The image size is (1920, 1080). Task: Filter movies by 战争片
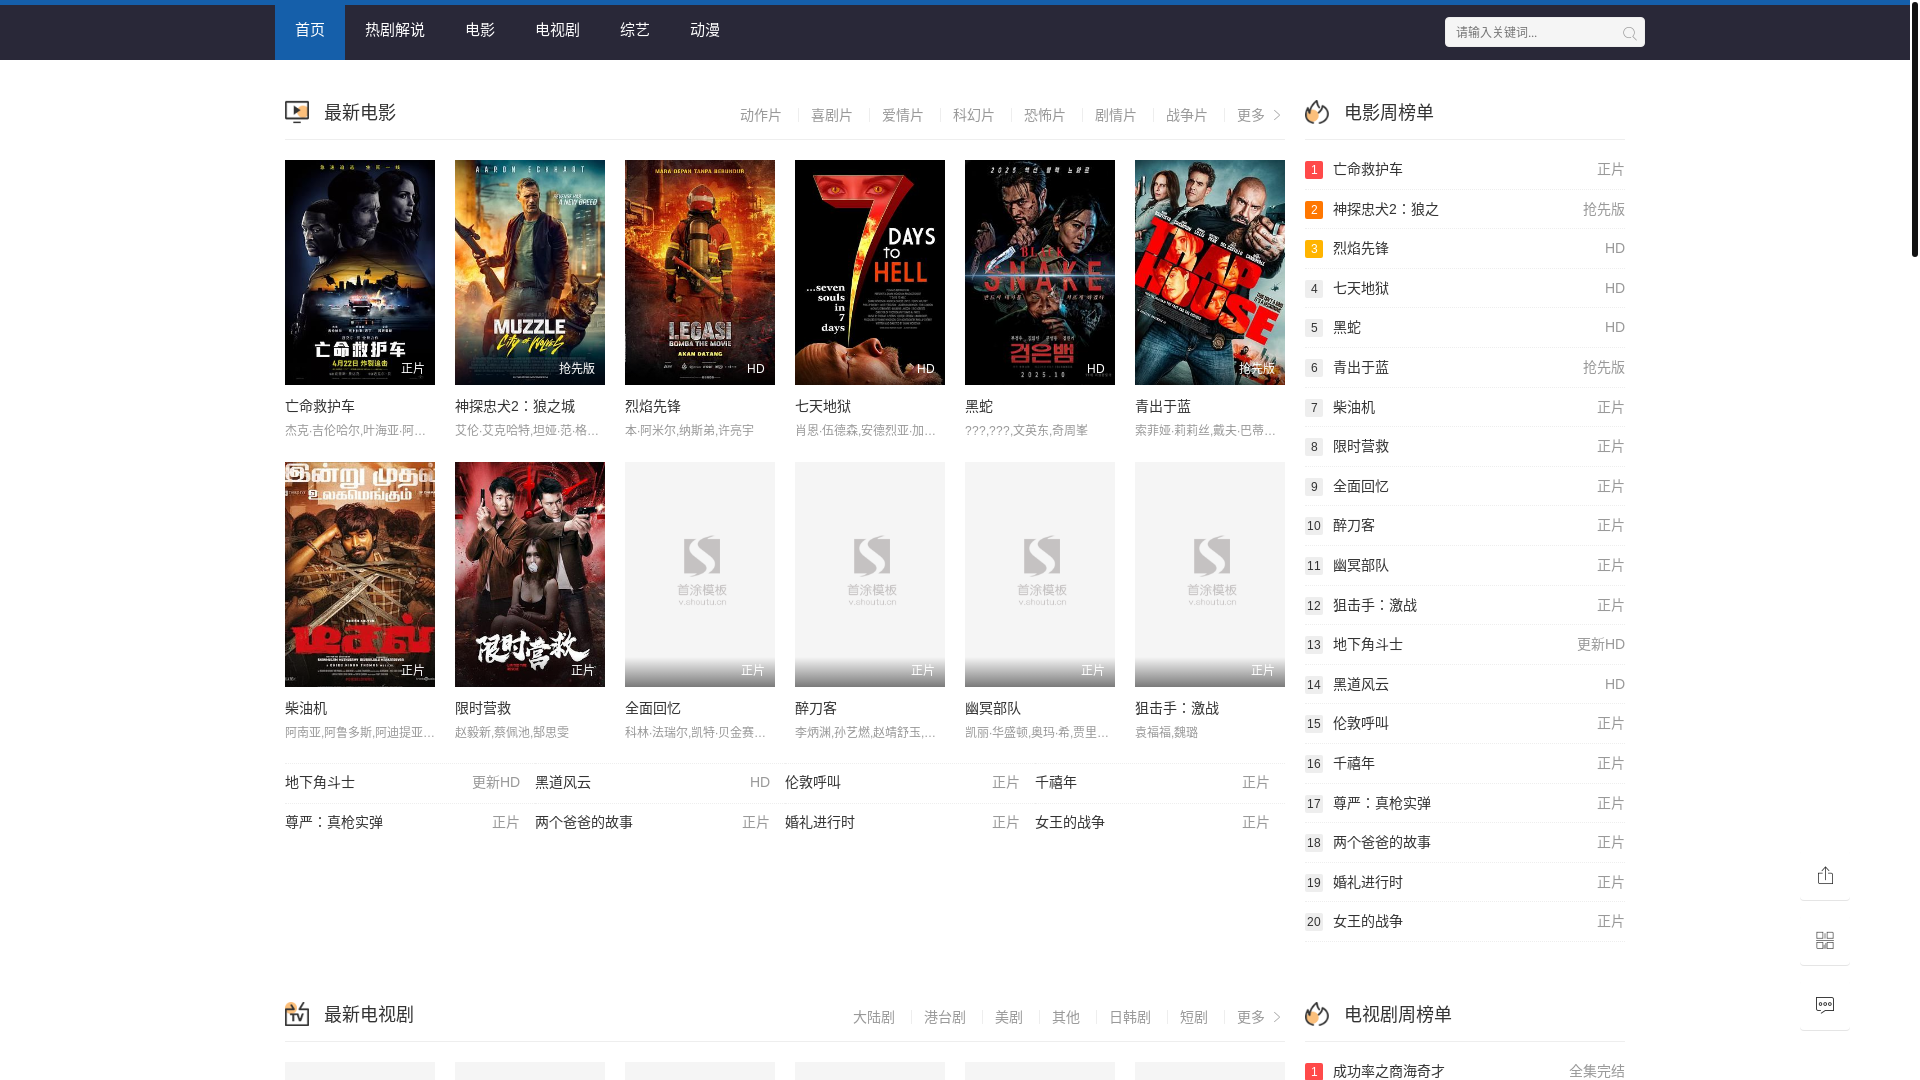[x=1187, y=115]
